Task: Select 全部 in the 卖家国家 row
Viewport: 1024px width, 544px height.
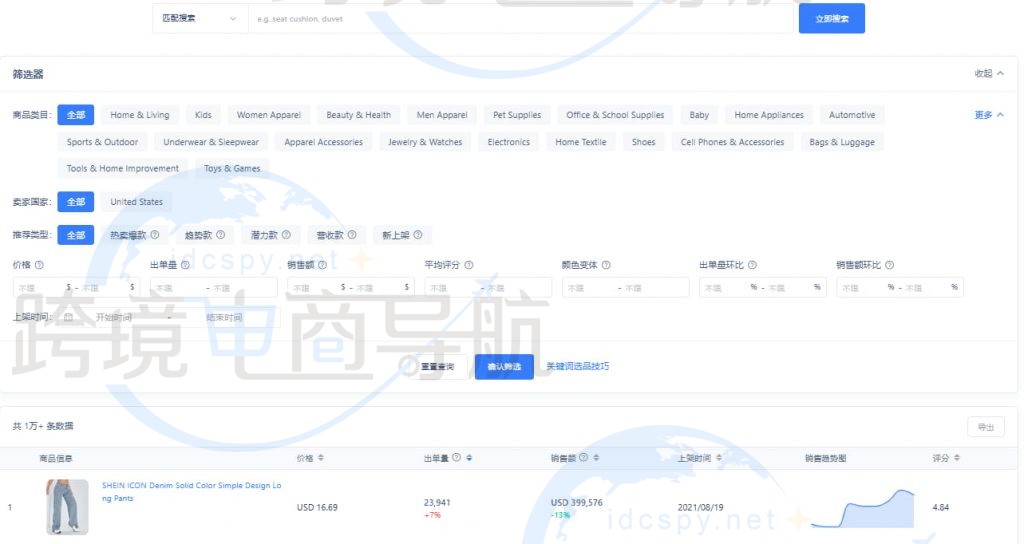Action: 76,202
